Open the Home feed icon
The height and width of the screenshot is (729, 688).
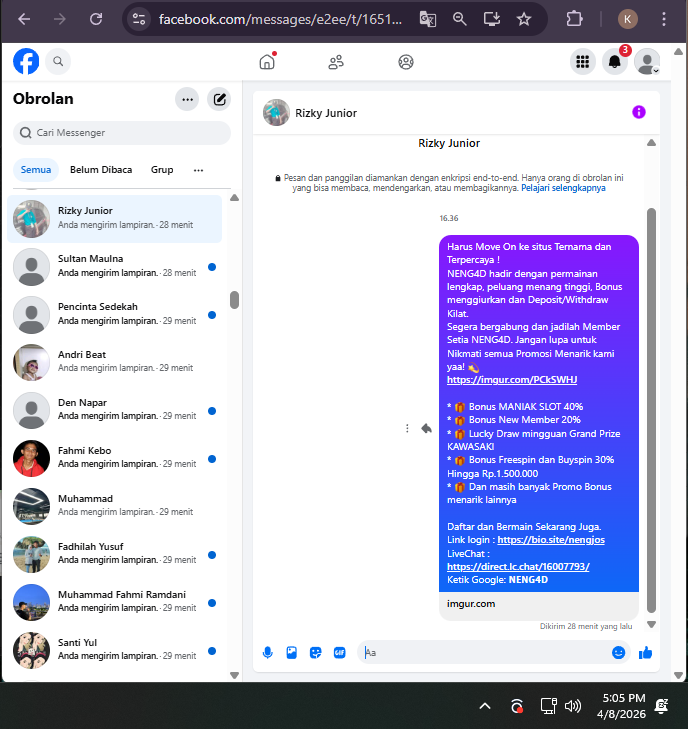pyautogui.click(x=267, y=61)
